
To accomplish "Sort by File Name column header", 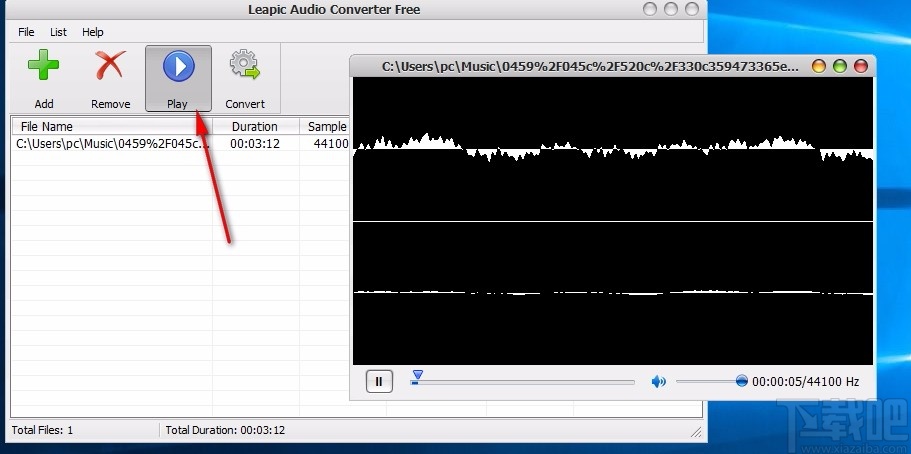I will point(112,126).
